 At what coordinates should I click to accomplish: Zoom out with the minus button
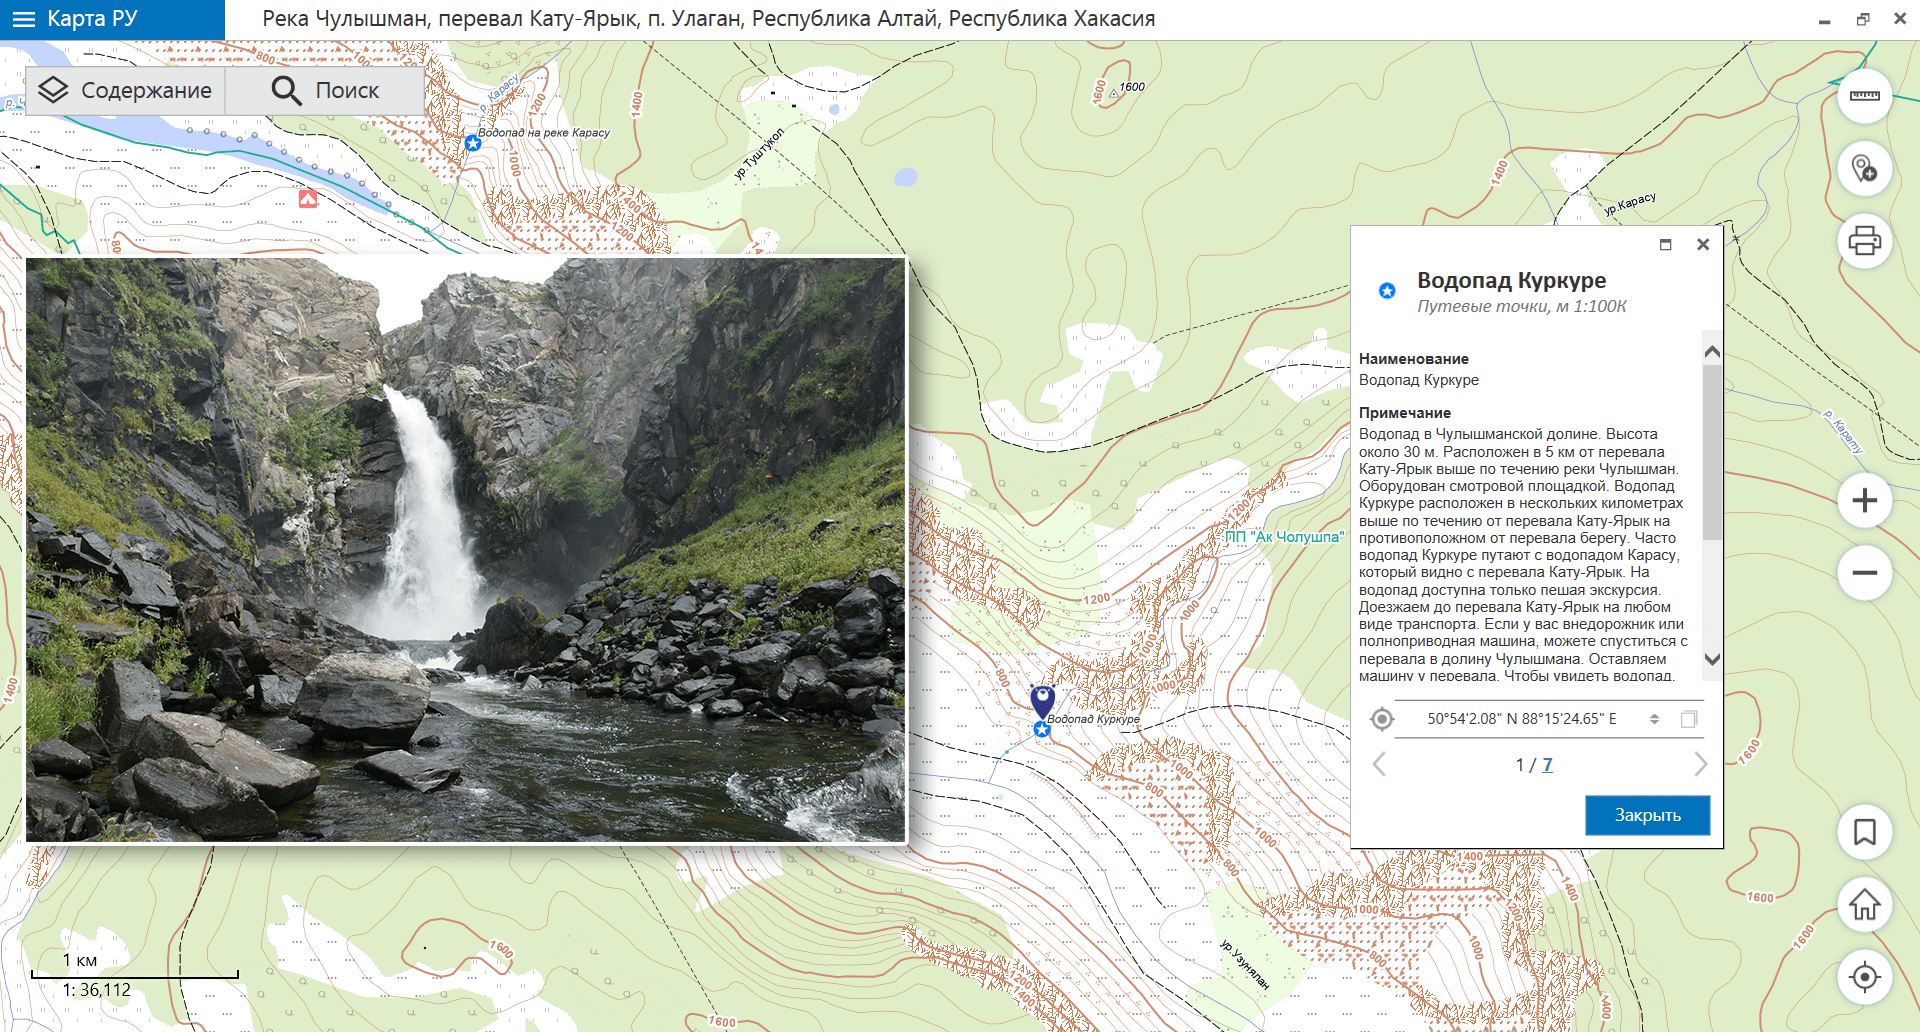[1864, 573]
